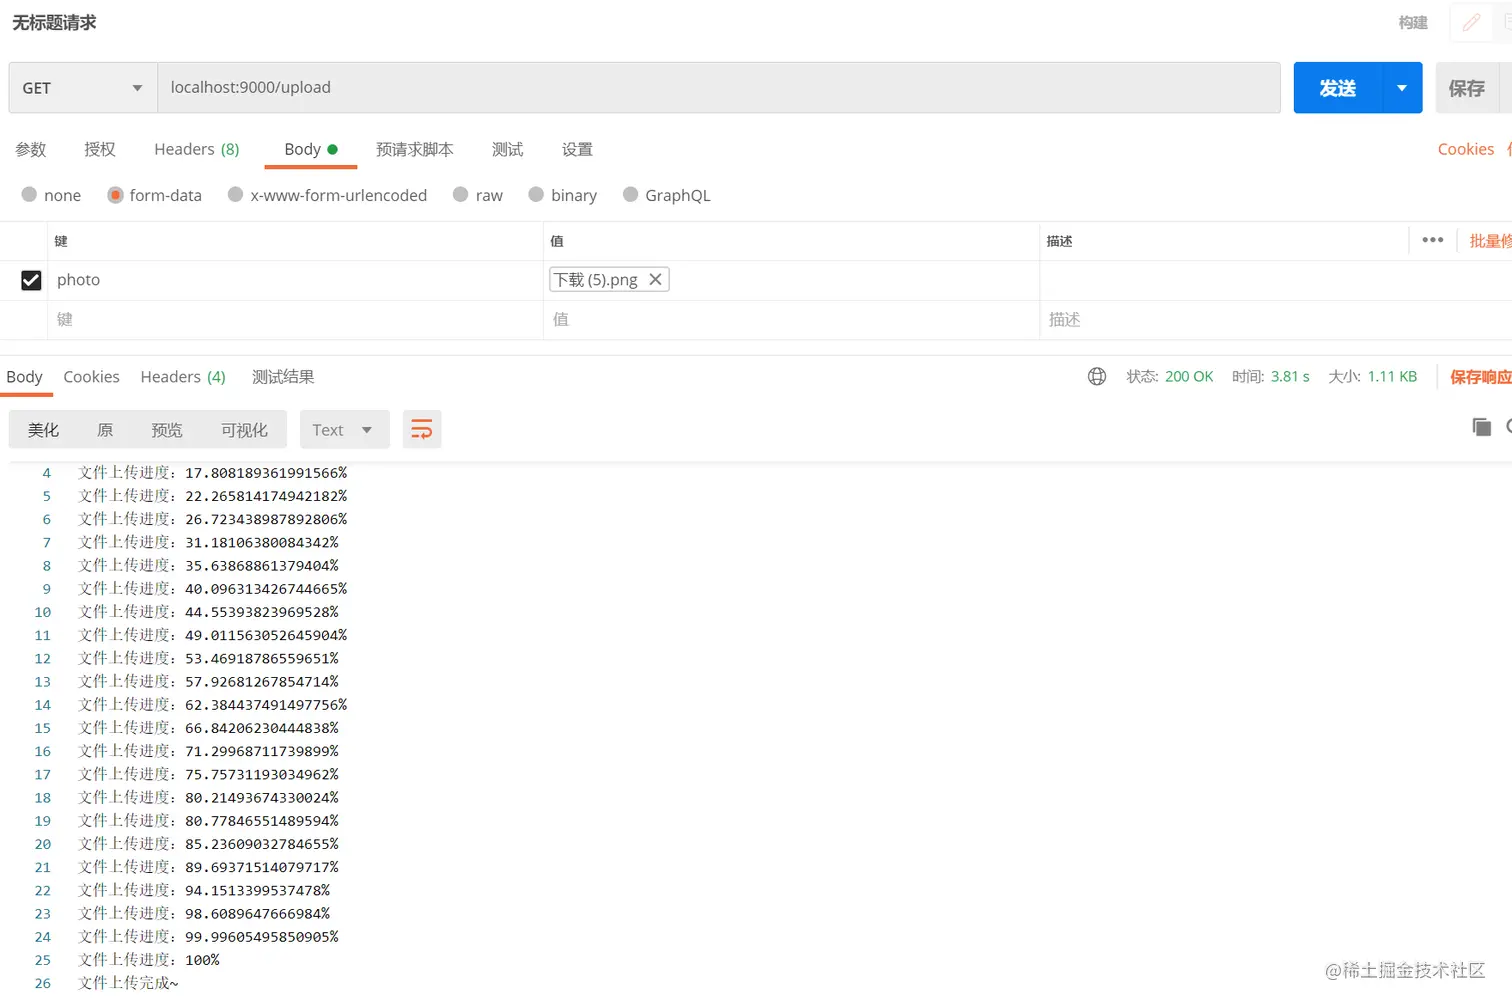
Task: Open the 预请求脚本 tab
Action: point(415,149)
